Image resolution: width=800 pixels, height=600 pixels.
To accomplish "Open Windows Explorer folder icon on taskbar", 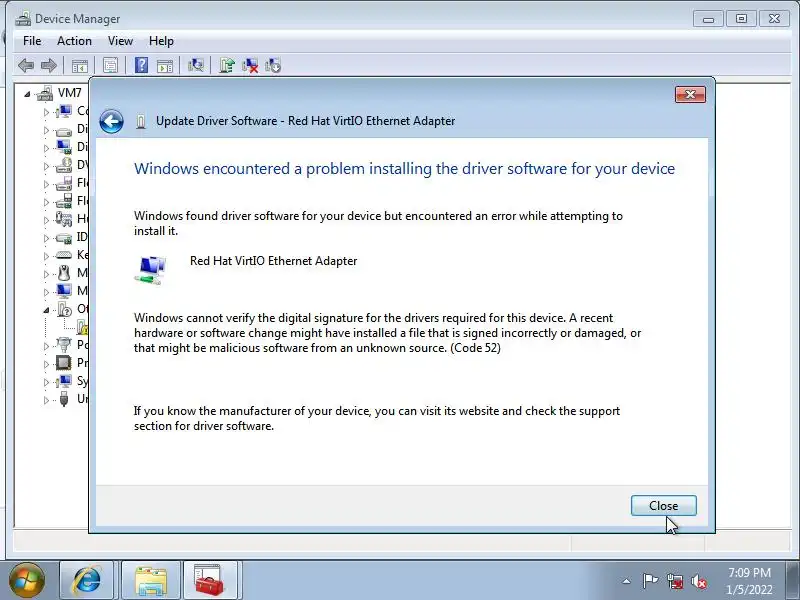I will pyautogui.click(x=151, y=580).
